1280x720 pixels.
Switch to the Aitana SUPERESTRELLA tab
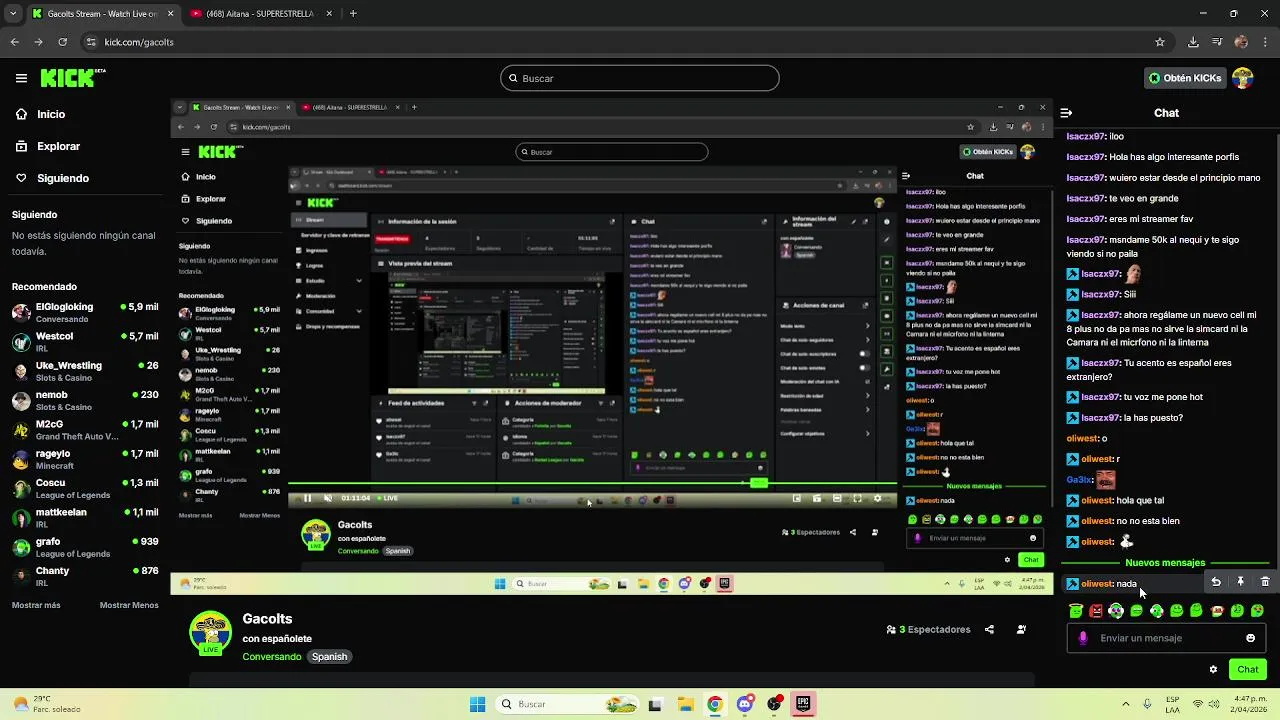(x=259, y=14)
